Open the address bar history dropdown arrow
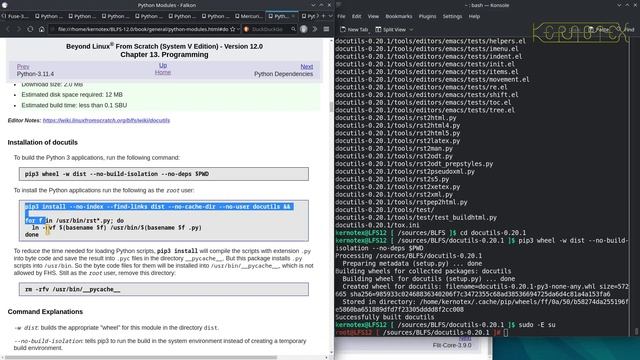This screenshot has height=360, width=640. coord(238,29)
